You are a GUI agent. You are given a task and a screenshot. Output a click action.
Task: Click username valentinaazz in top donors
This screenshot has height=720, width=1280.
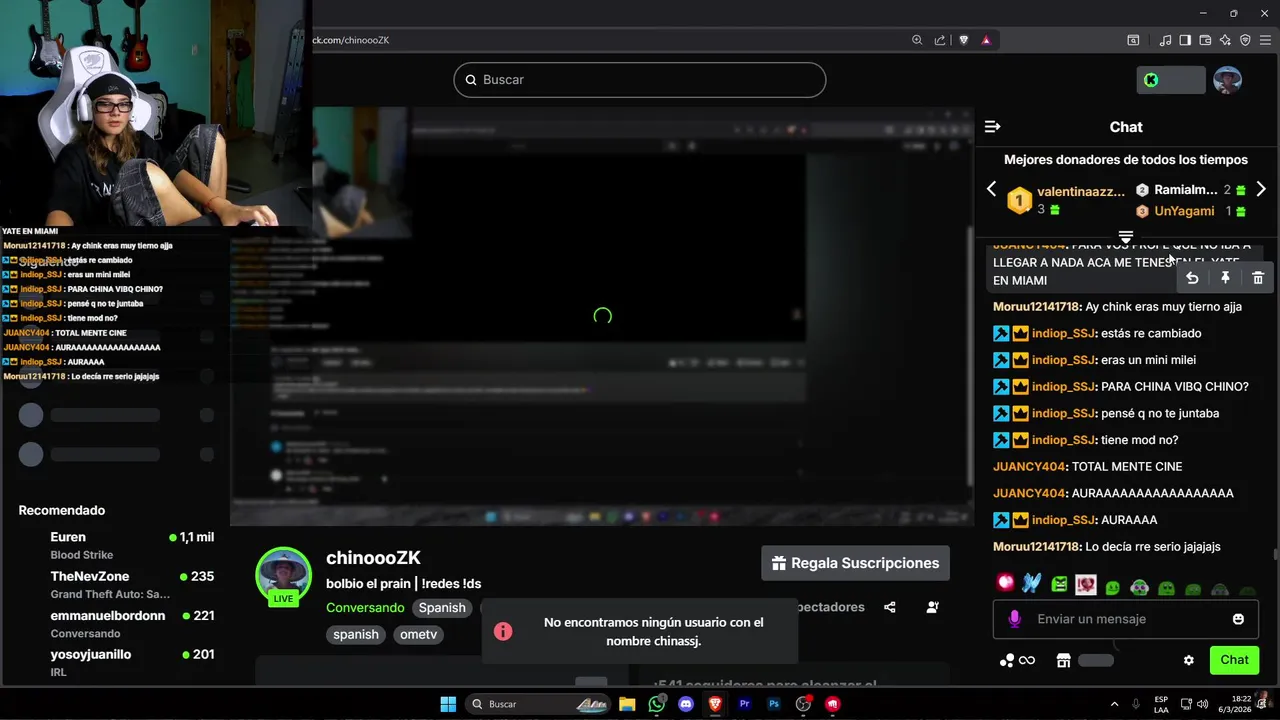[x=1081, y=191]
